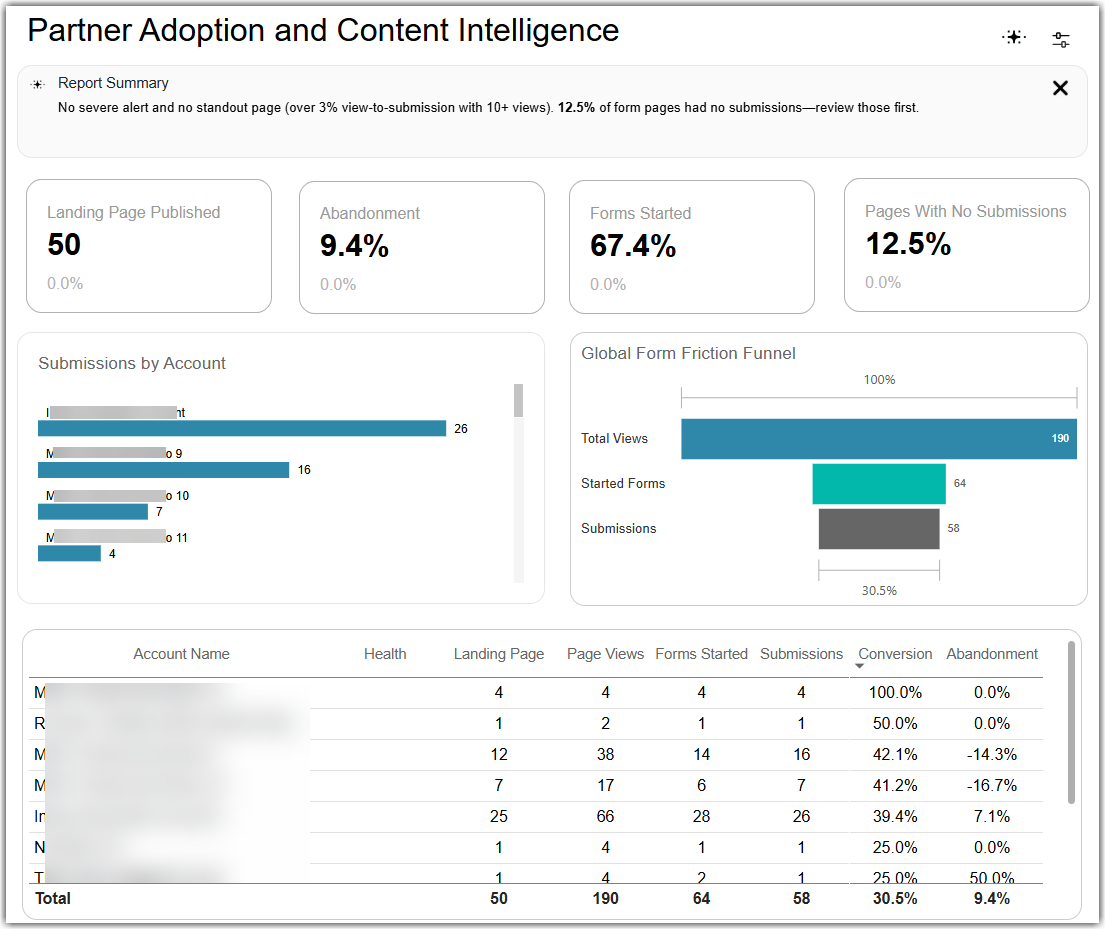The height and width of the screenshot is (930, 1106).
Task: Sort table by Abandonment column
Action: click(991, 654)
